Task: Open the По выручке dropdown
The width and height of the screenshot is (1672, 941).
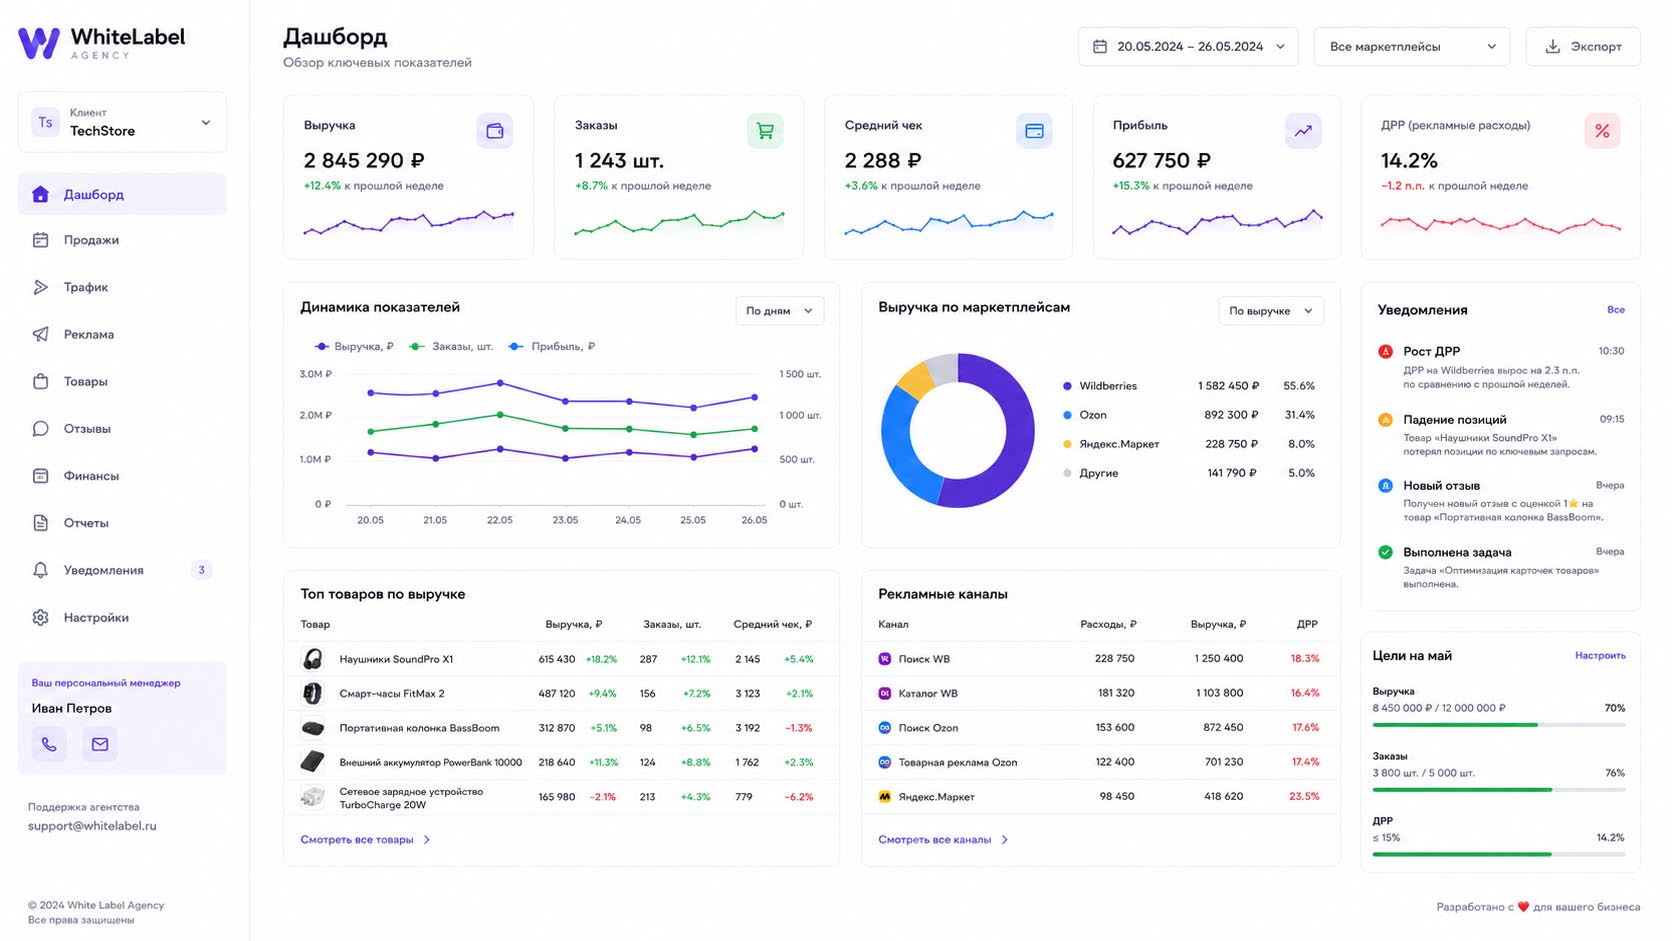Action: pos(1270,311)
